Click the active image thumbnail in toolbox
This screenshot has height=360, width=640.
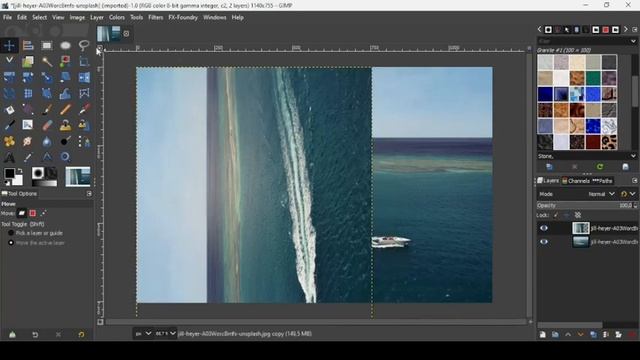(x=78, y=176)
